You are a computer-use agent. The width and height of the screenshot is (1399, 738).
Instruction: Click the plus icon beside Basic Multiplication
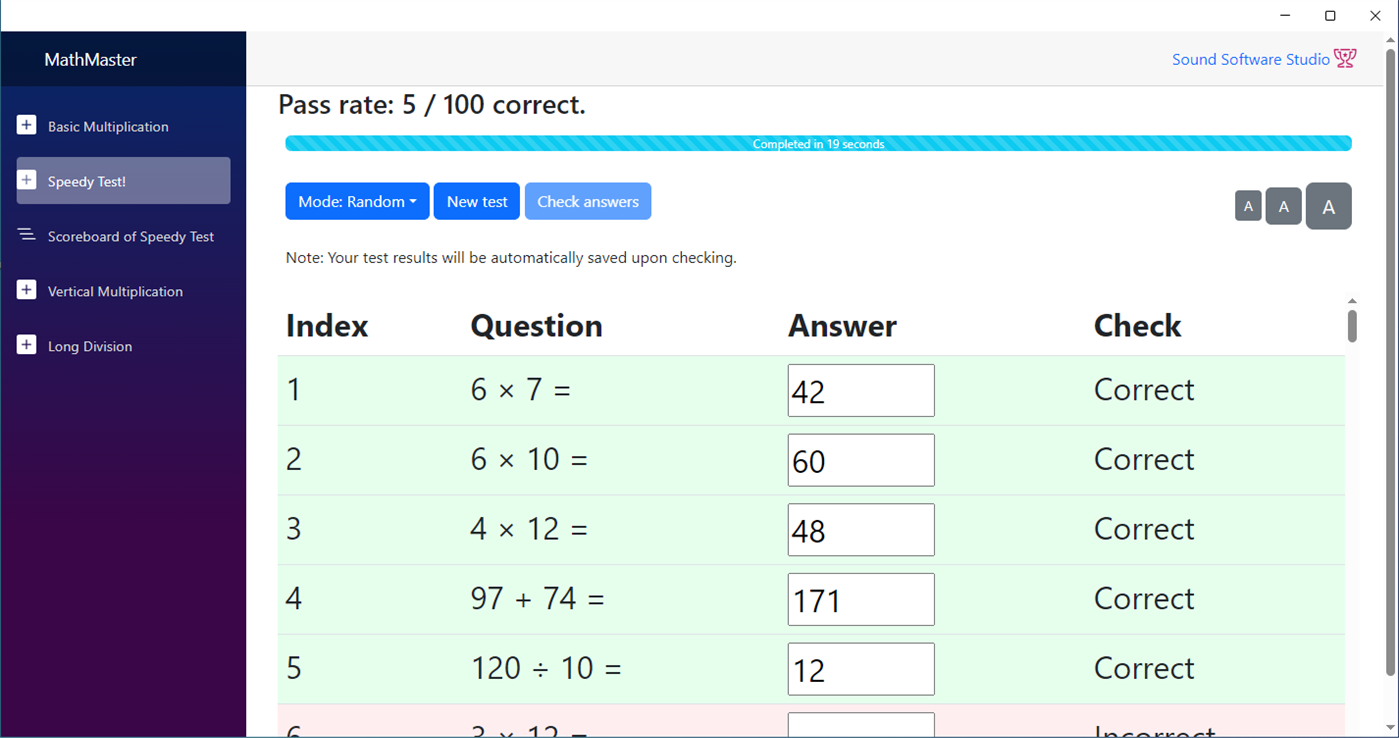25,124
